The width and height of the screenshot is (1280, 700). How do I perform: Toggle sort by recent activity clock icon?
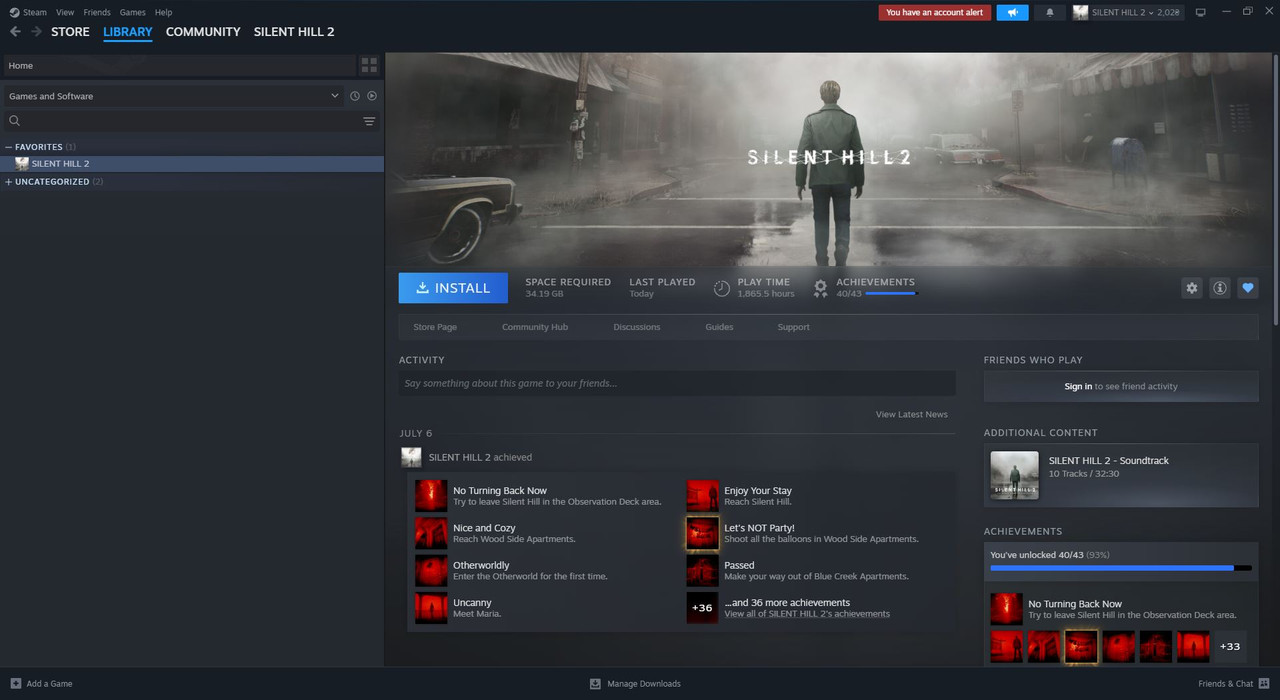pos(355,96)
